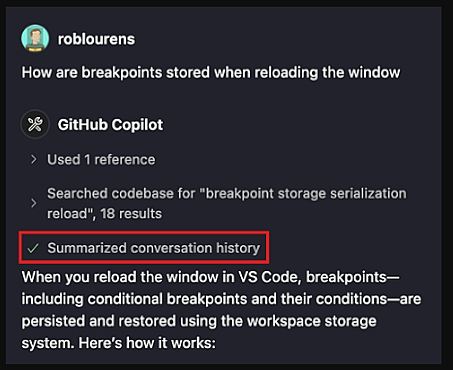
Task: Click the roblourens profile avatar
Action: point(35,38)
